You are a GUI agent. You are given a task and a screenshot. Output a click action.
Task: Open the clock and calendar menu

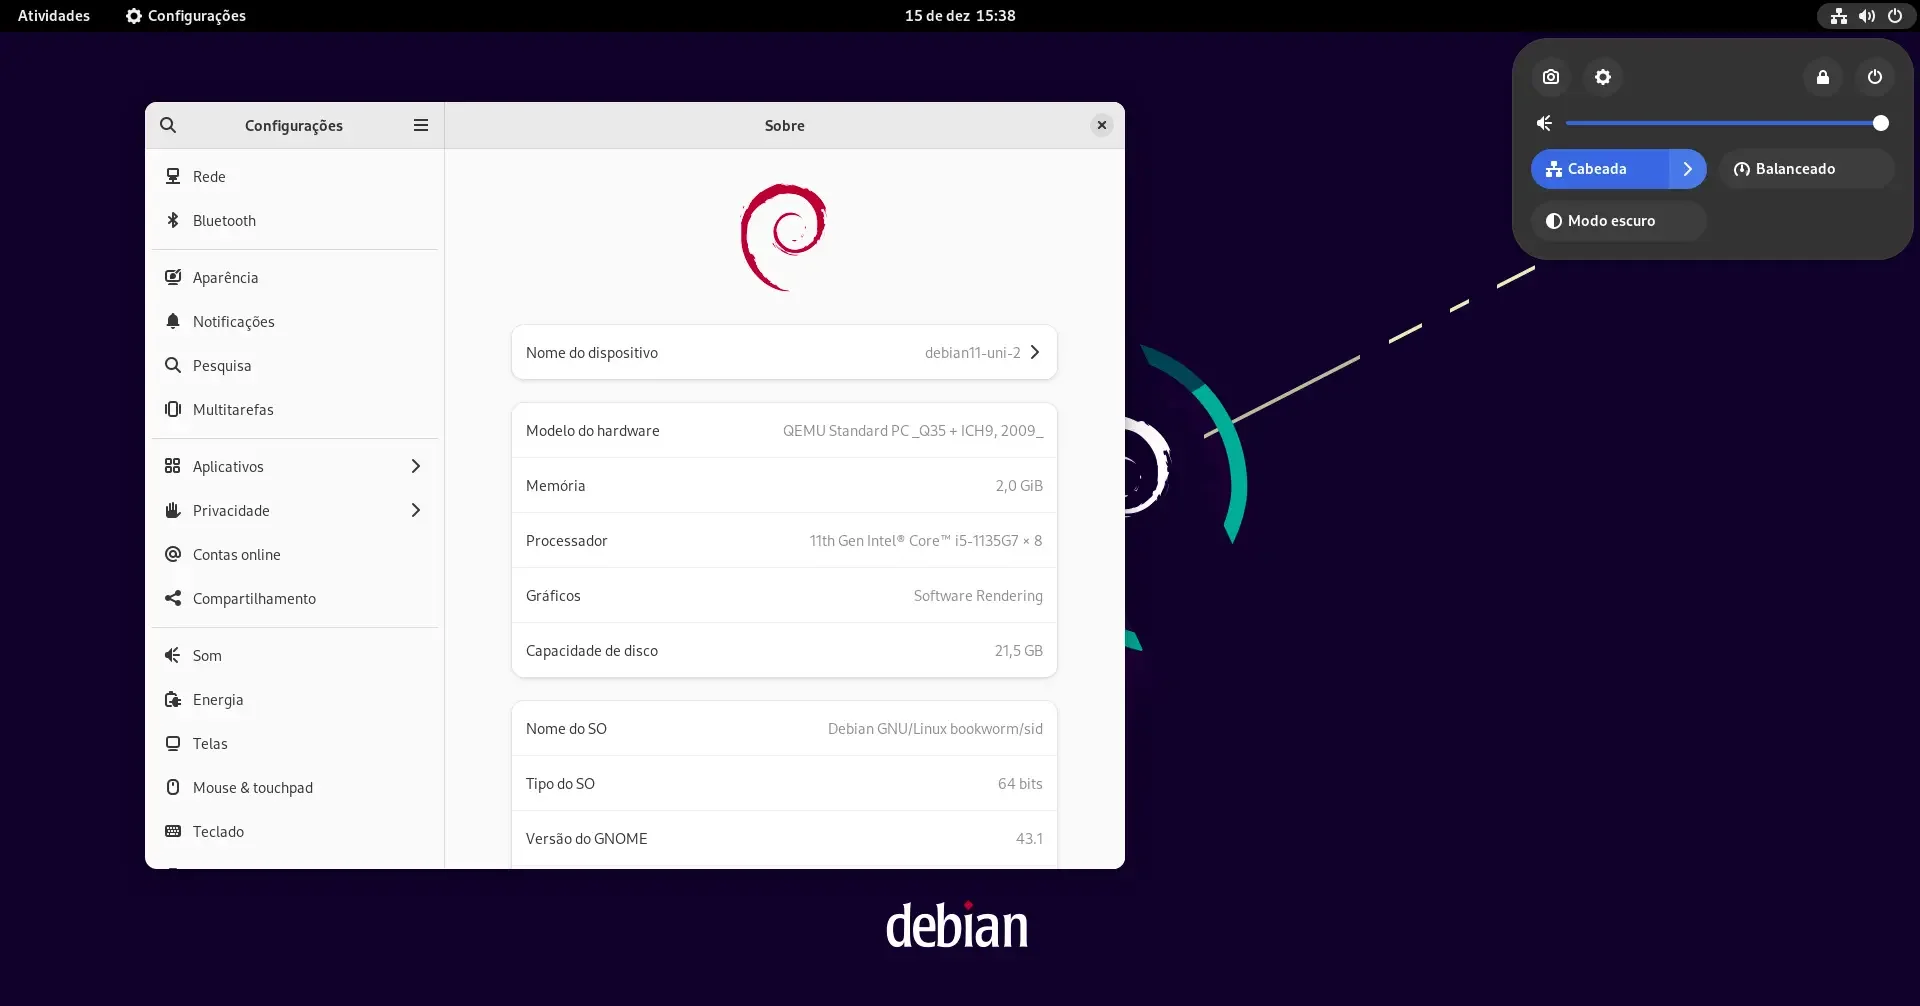[x=960, y=16]
